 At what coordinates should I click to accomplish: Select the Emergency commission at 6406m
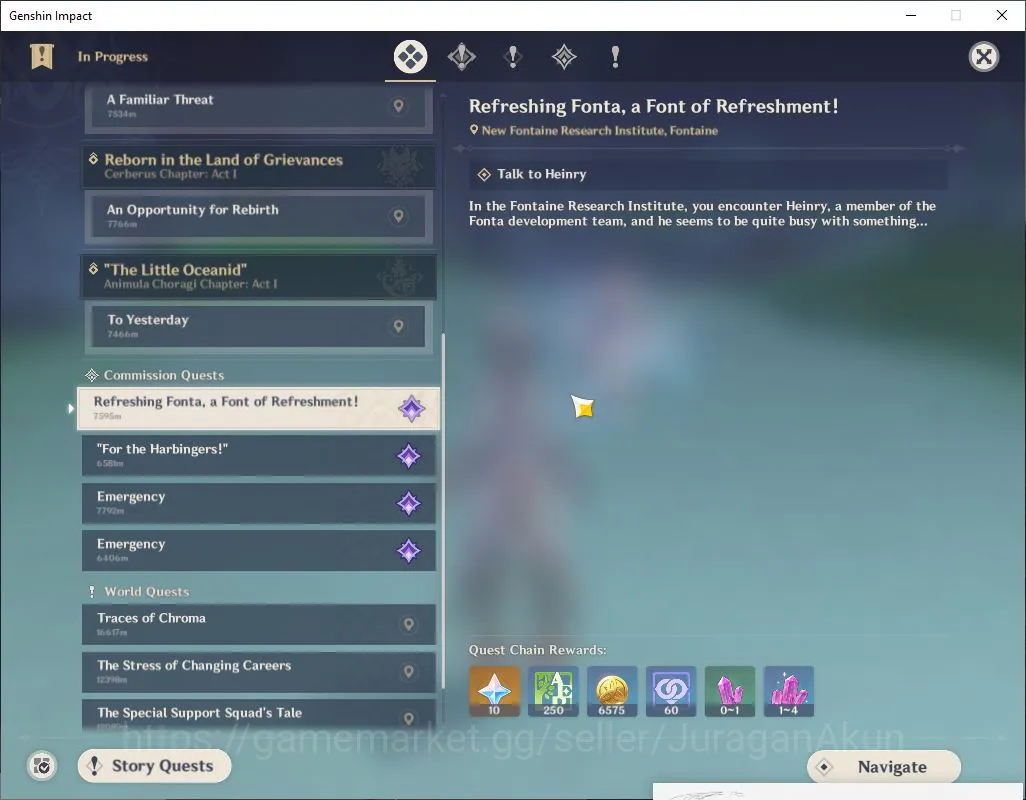(x=259, y=550)
